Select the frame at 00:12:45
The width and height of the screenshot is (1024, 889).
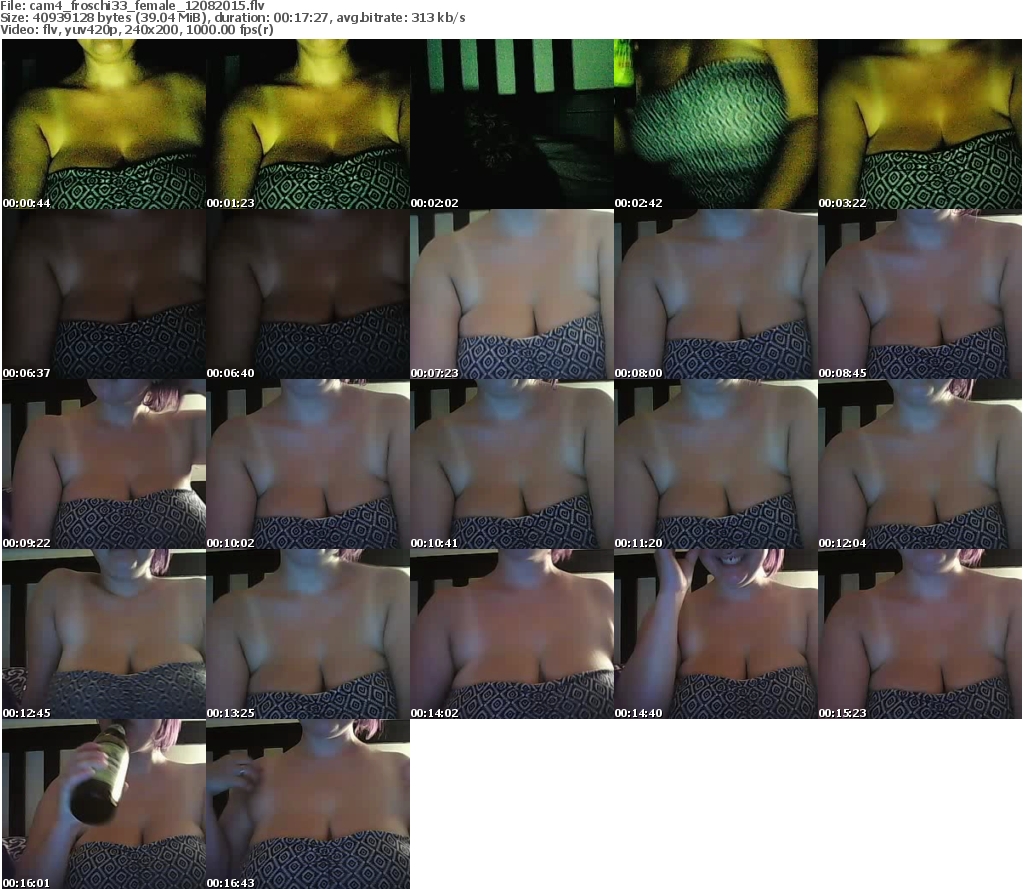point(104,634)
